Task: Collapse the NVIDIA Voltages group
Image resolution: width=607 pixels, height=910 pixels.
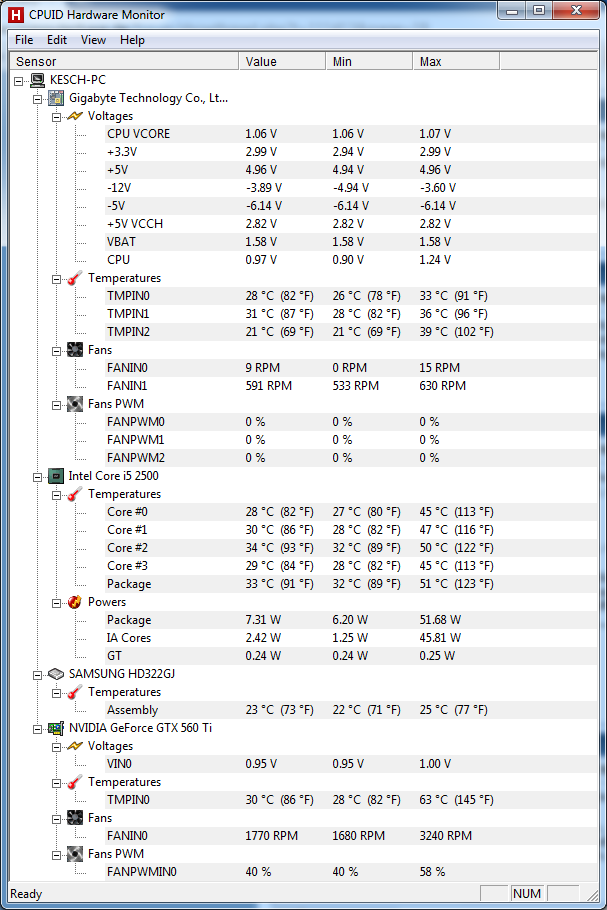Action: coord(56,747)
